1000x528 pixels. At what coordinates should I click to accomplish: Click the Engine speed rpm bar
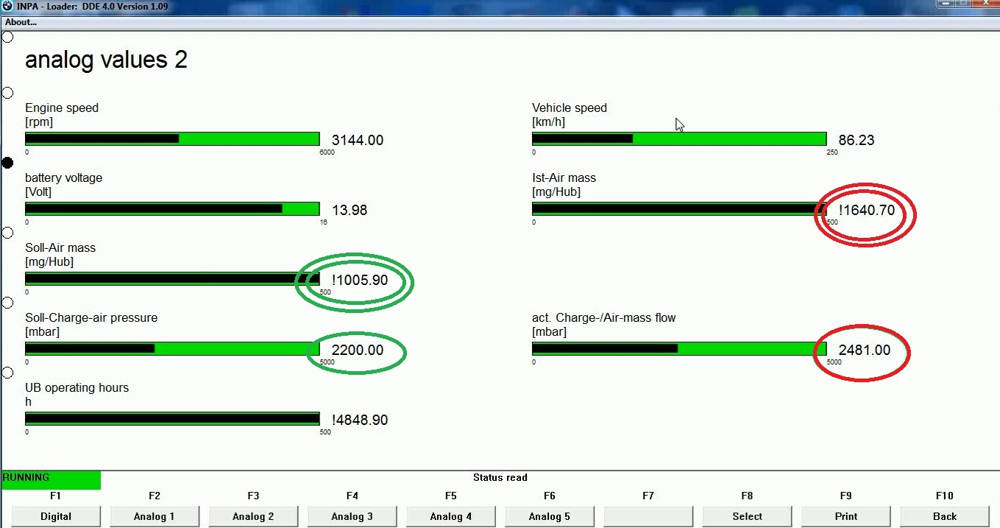[172, 139]
